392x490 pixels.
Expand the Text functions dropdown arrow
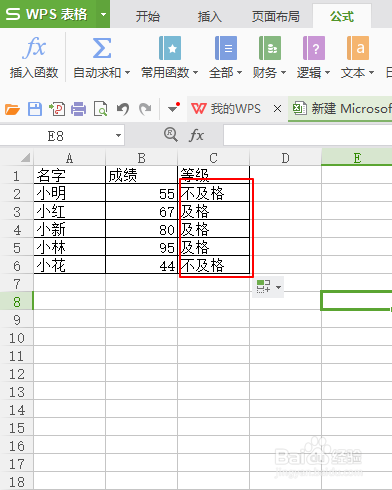[371, 72]
